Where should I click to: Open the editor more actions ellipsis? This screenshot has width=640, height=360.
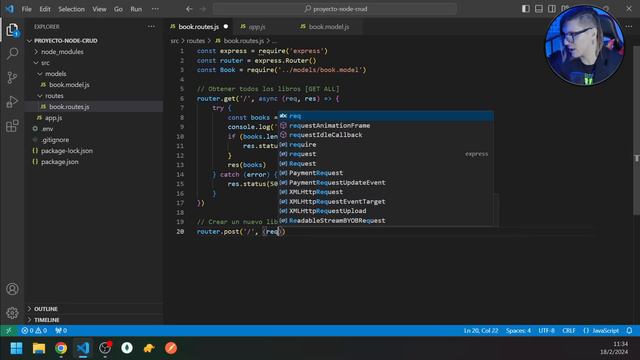click(x=629, y=27)
